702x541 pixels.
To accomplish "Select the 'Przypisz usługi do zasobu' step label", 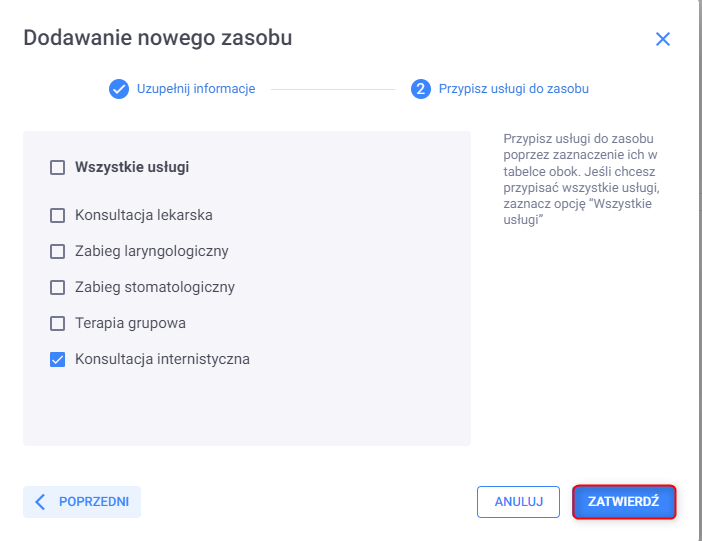I will pyautogui.click(x=513, y=89).
